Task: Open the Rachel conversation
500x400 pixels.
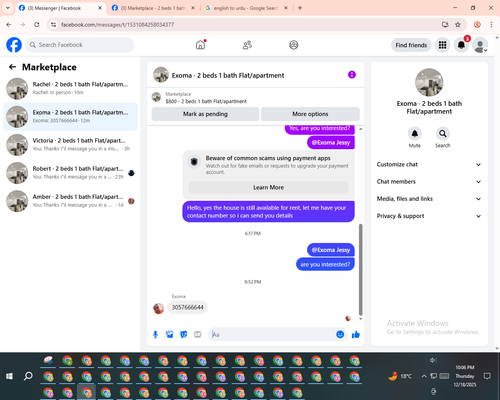Action: click(x=70, y=89)
